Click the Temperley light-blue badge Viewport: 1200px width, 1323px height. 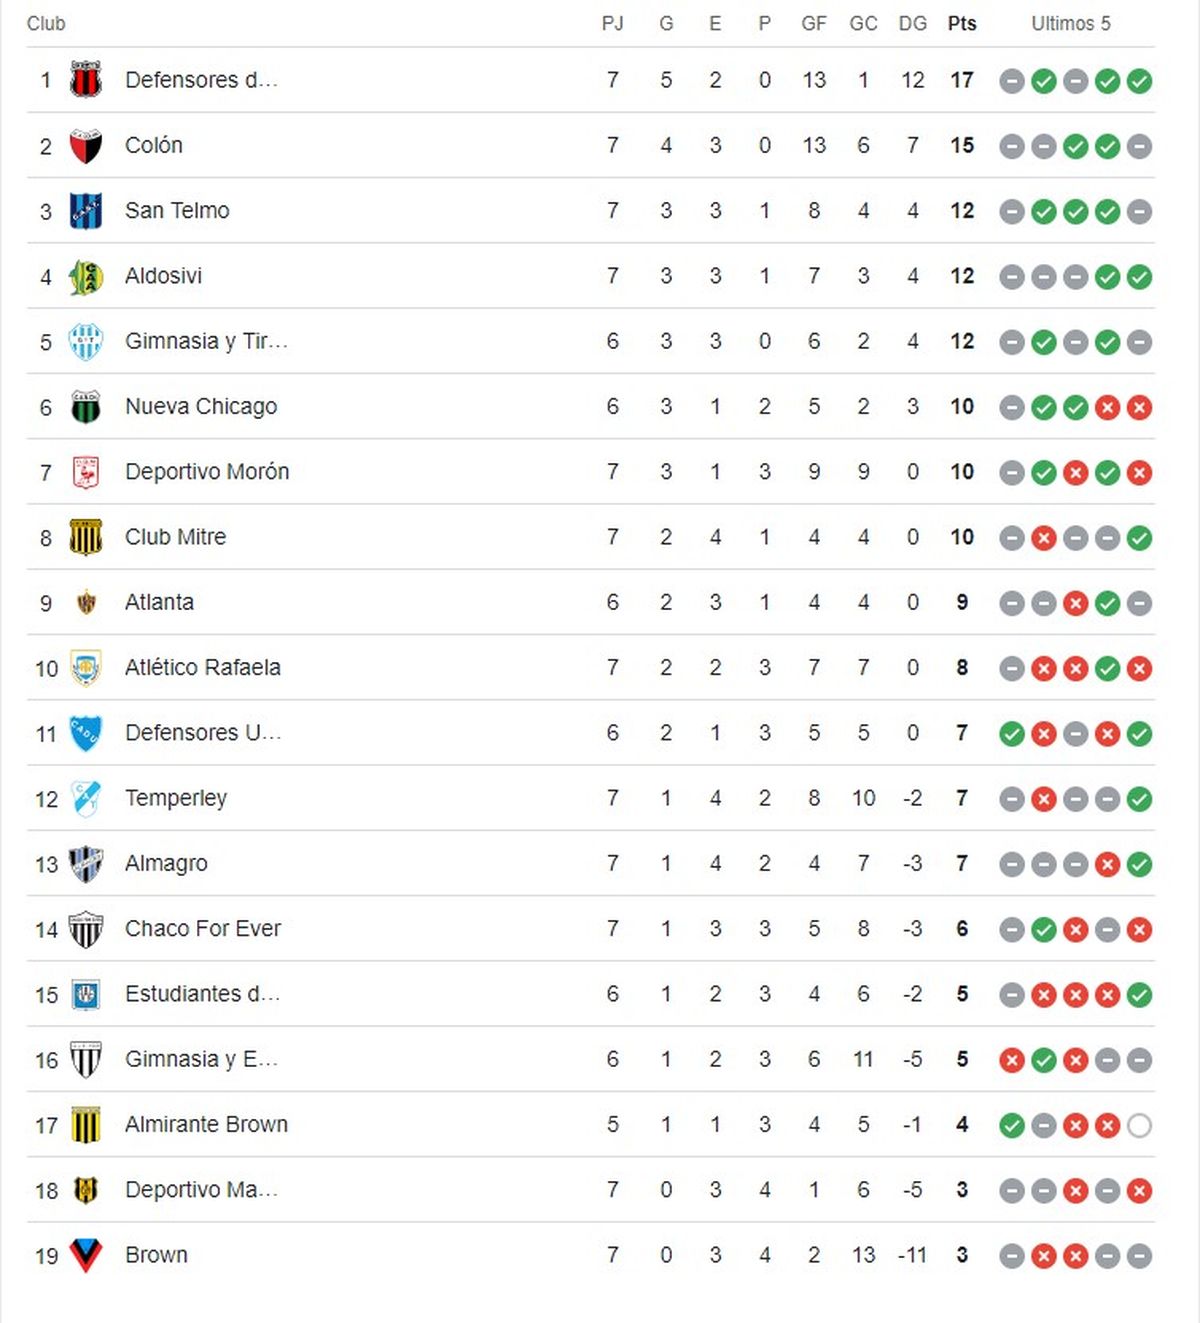[x=86, y=799]
